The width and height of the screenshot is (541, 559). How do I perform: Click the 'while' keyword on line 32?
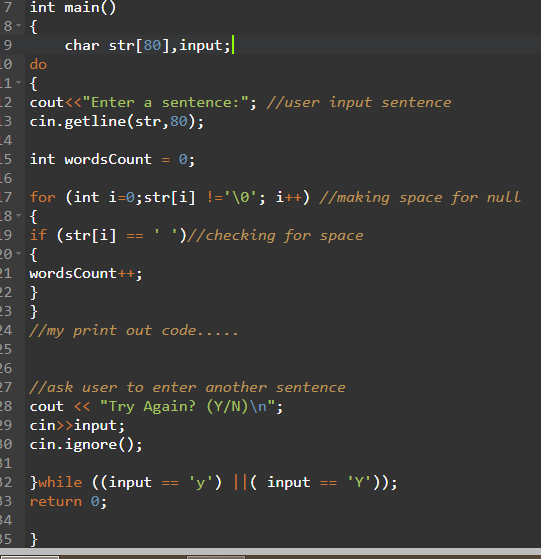[x=60, y=482]
